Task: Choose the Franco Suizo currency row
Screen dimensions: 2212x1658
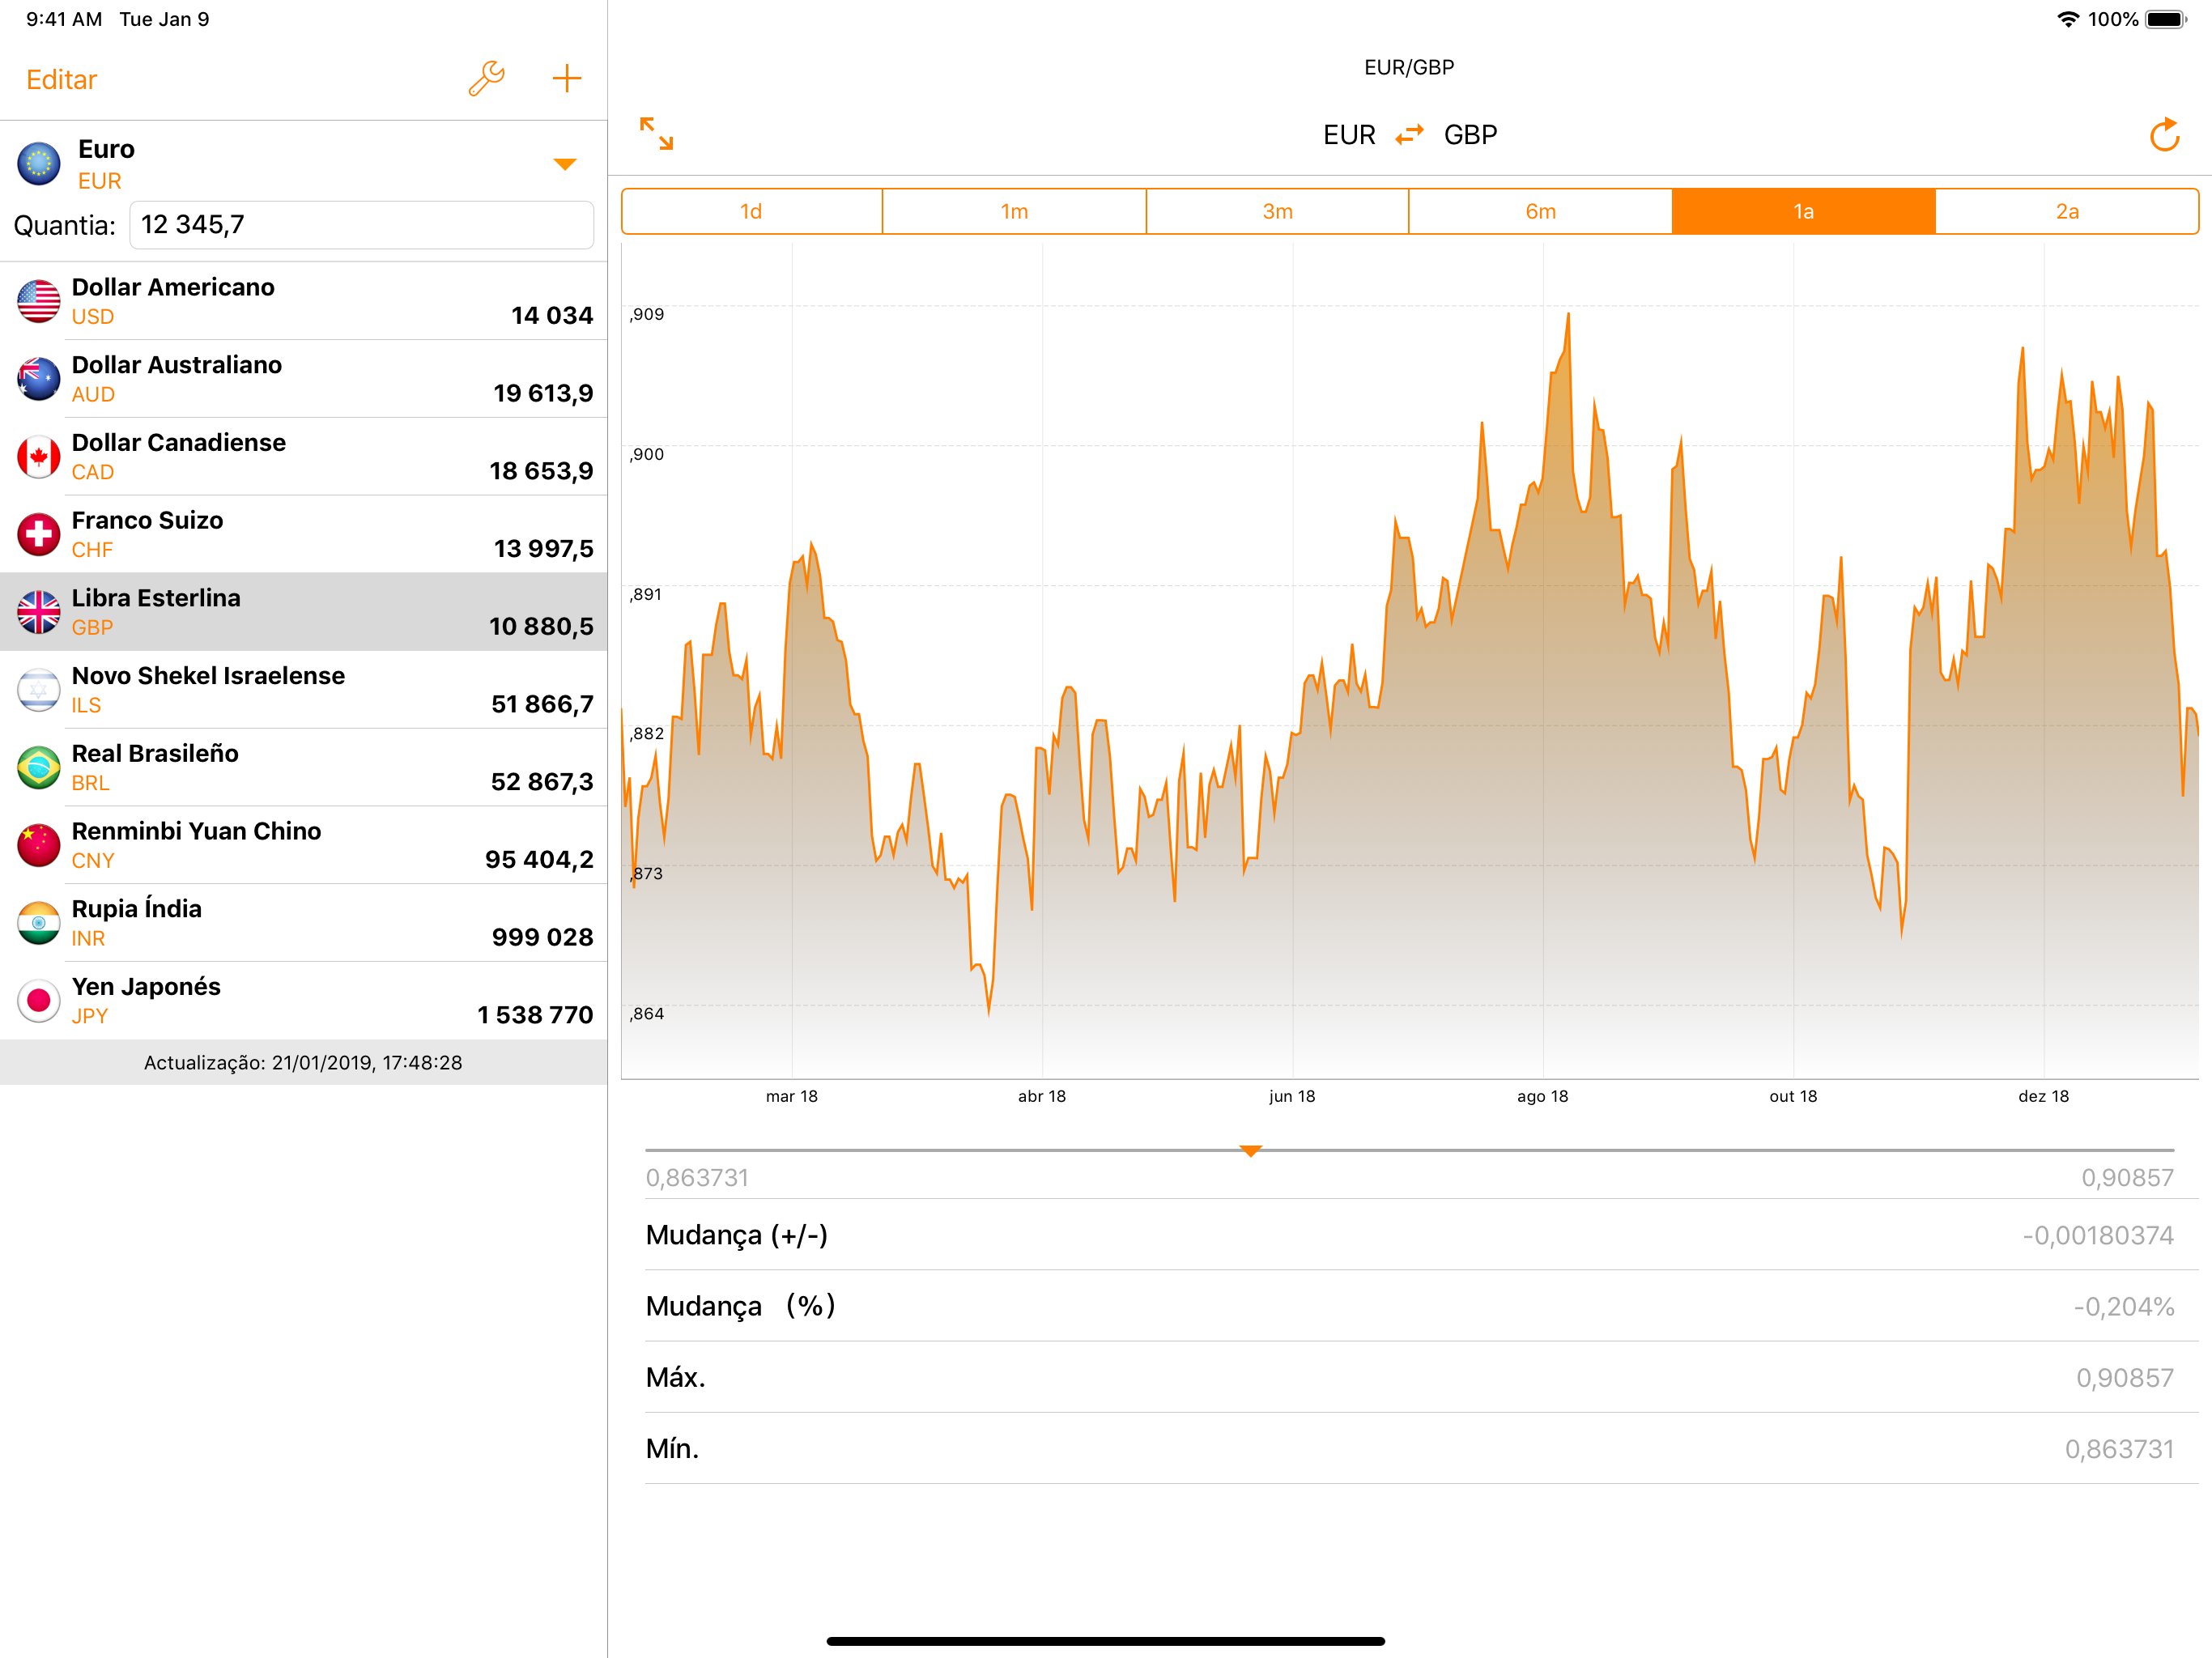Action: coord(303,534)
